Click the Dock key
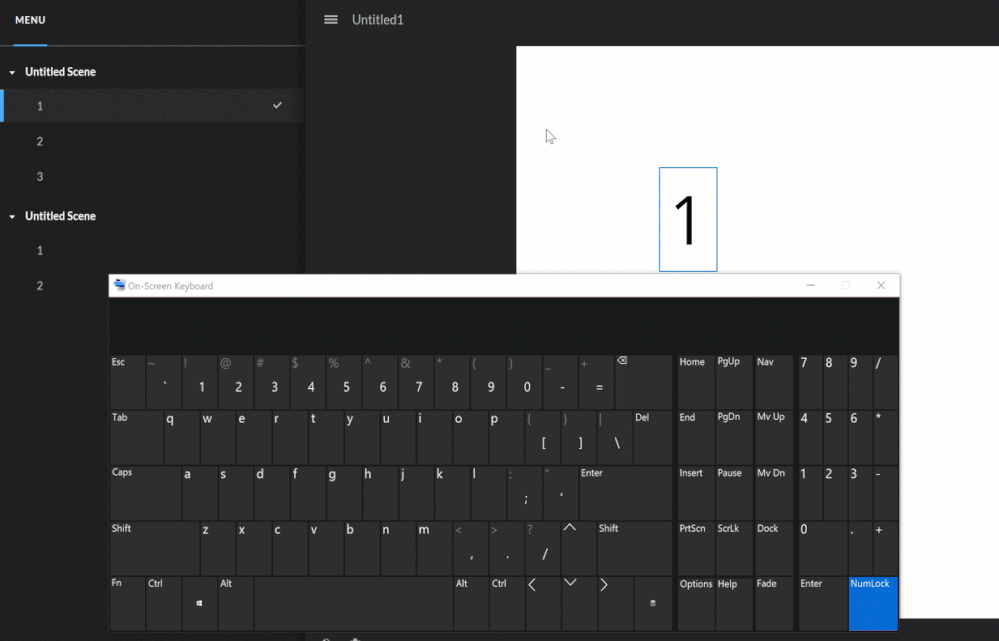Screen dimensions: 999x641 click(x=774, y=548)
